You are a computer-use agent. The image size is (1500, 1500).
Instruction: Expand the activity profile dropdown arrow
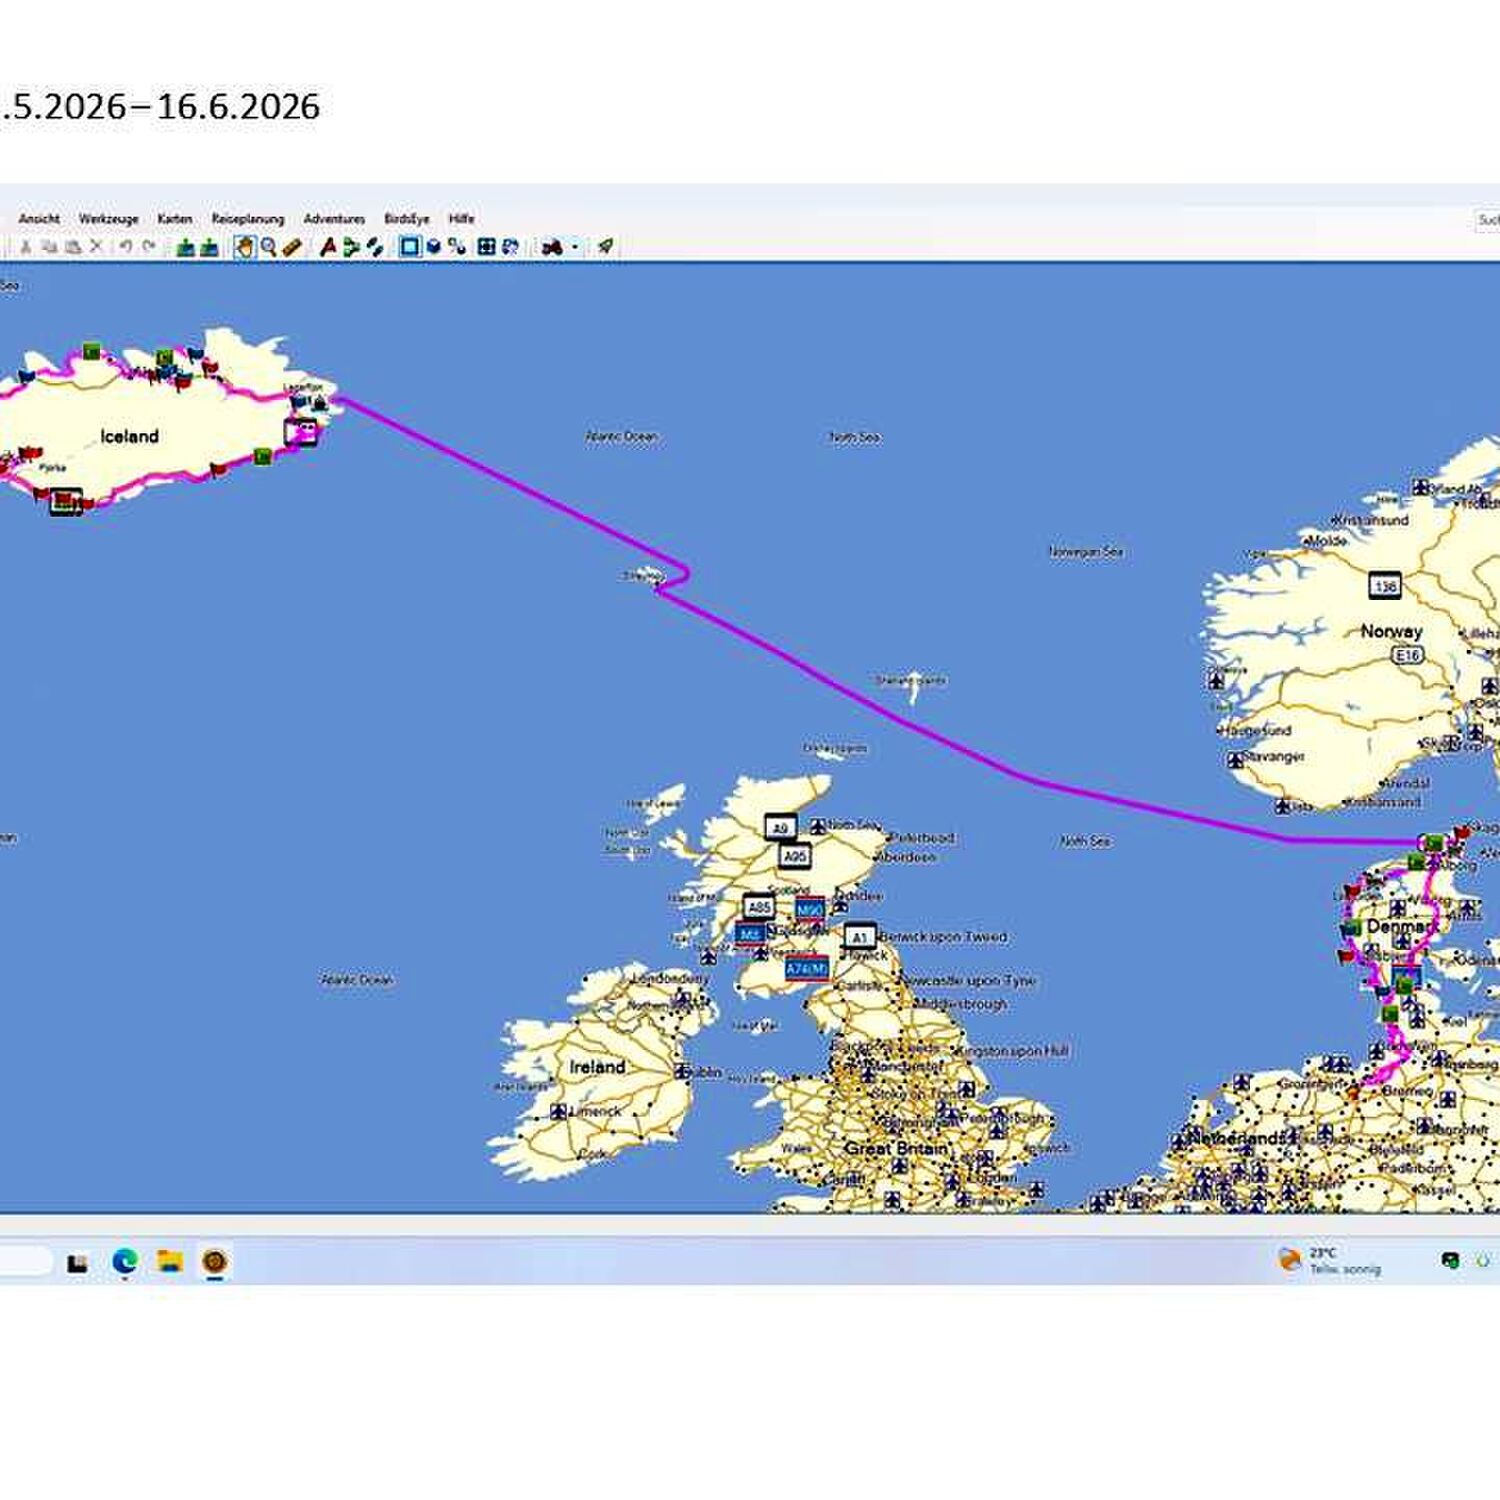(575, 247)
